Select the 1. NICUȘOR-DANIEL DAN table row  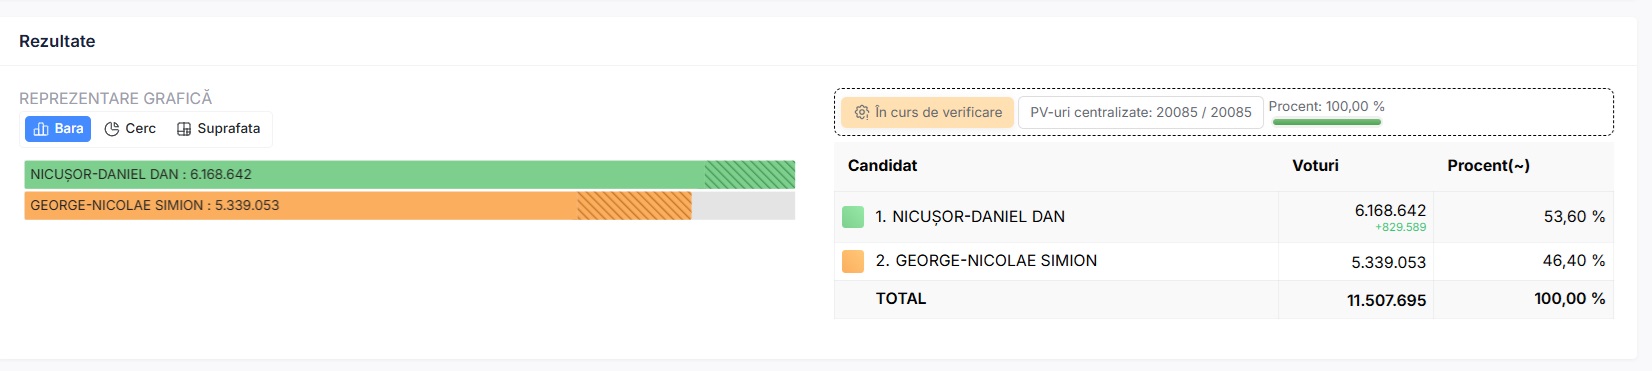tap(1224, 217)
